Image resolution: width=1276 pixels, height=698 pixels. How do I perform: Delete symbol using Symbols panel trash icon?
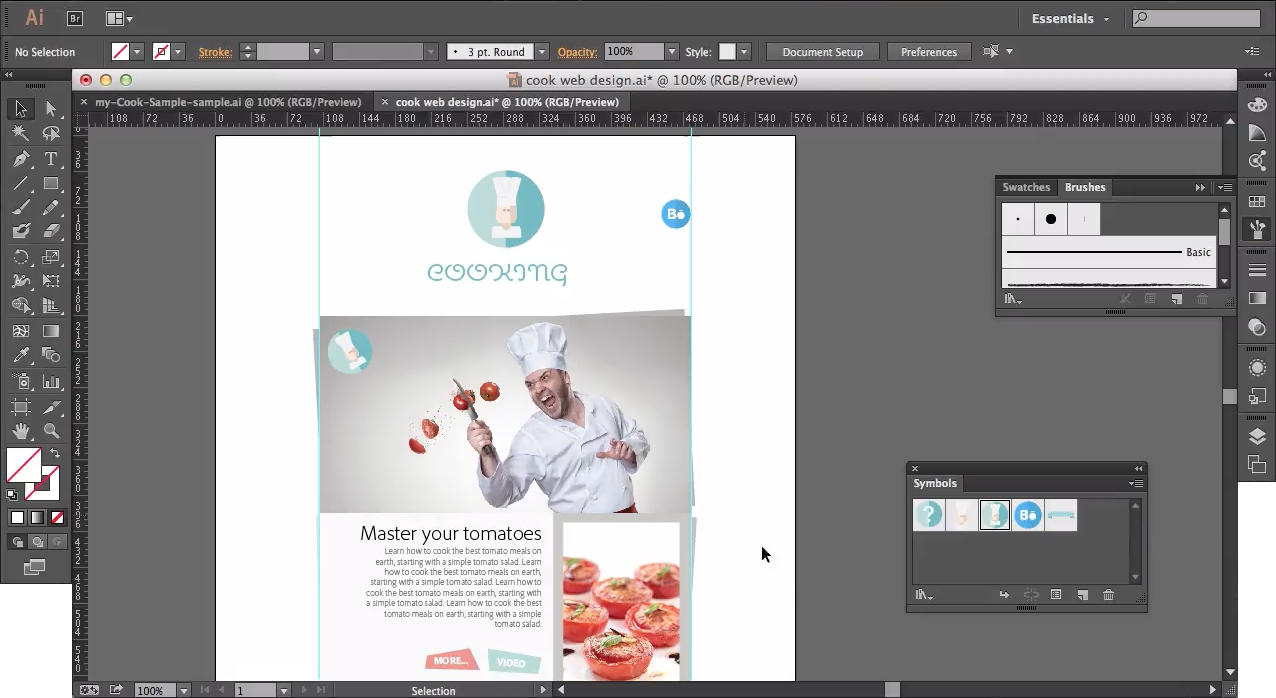[x=1108, y=595]
